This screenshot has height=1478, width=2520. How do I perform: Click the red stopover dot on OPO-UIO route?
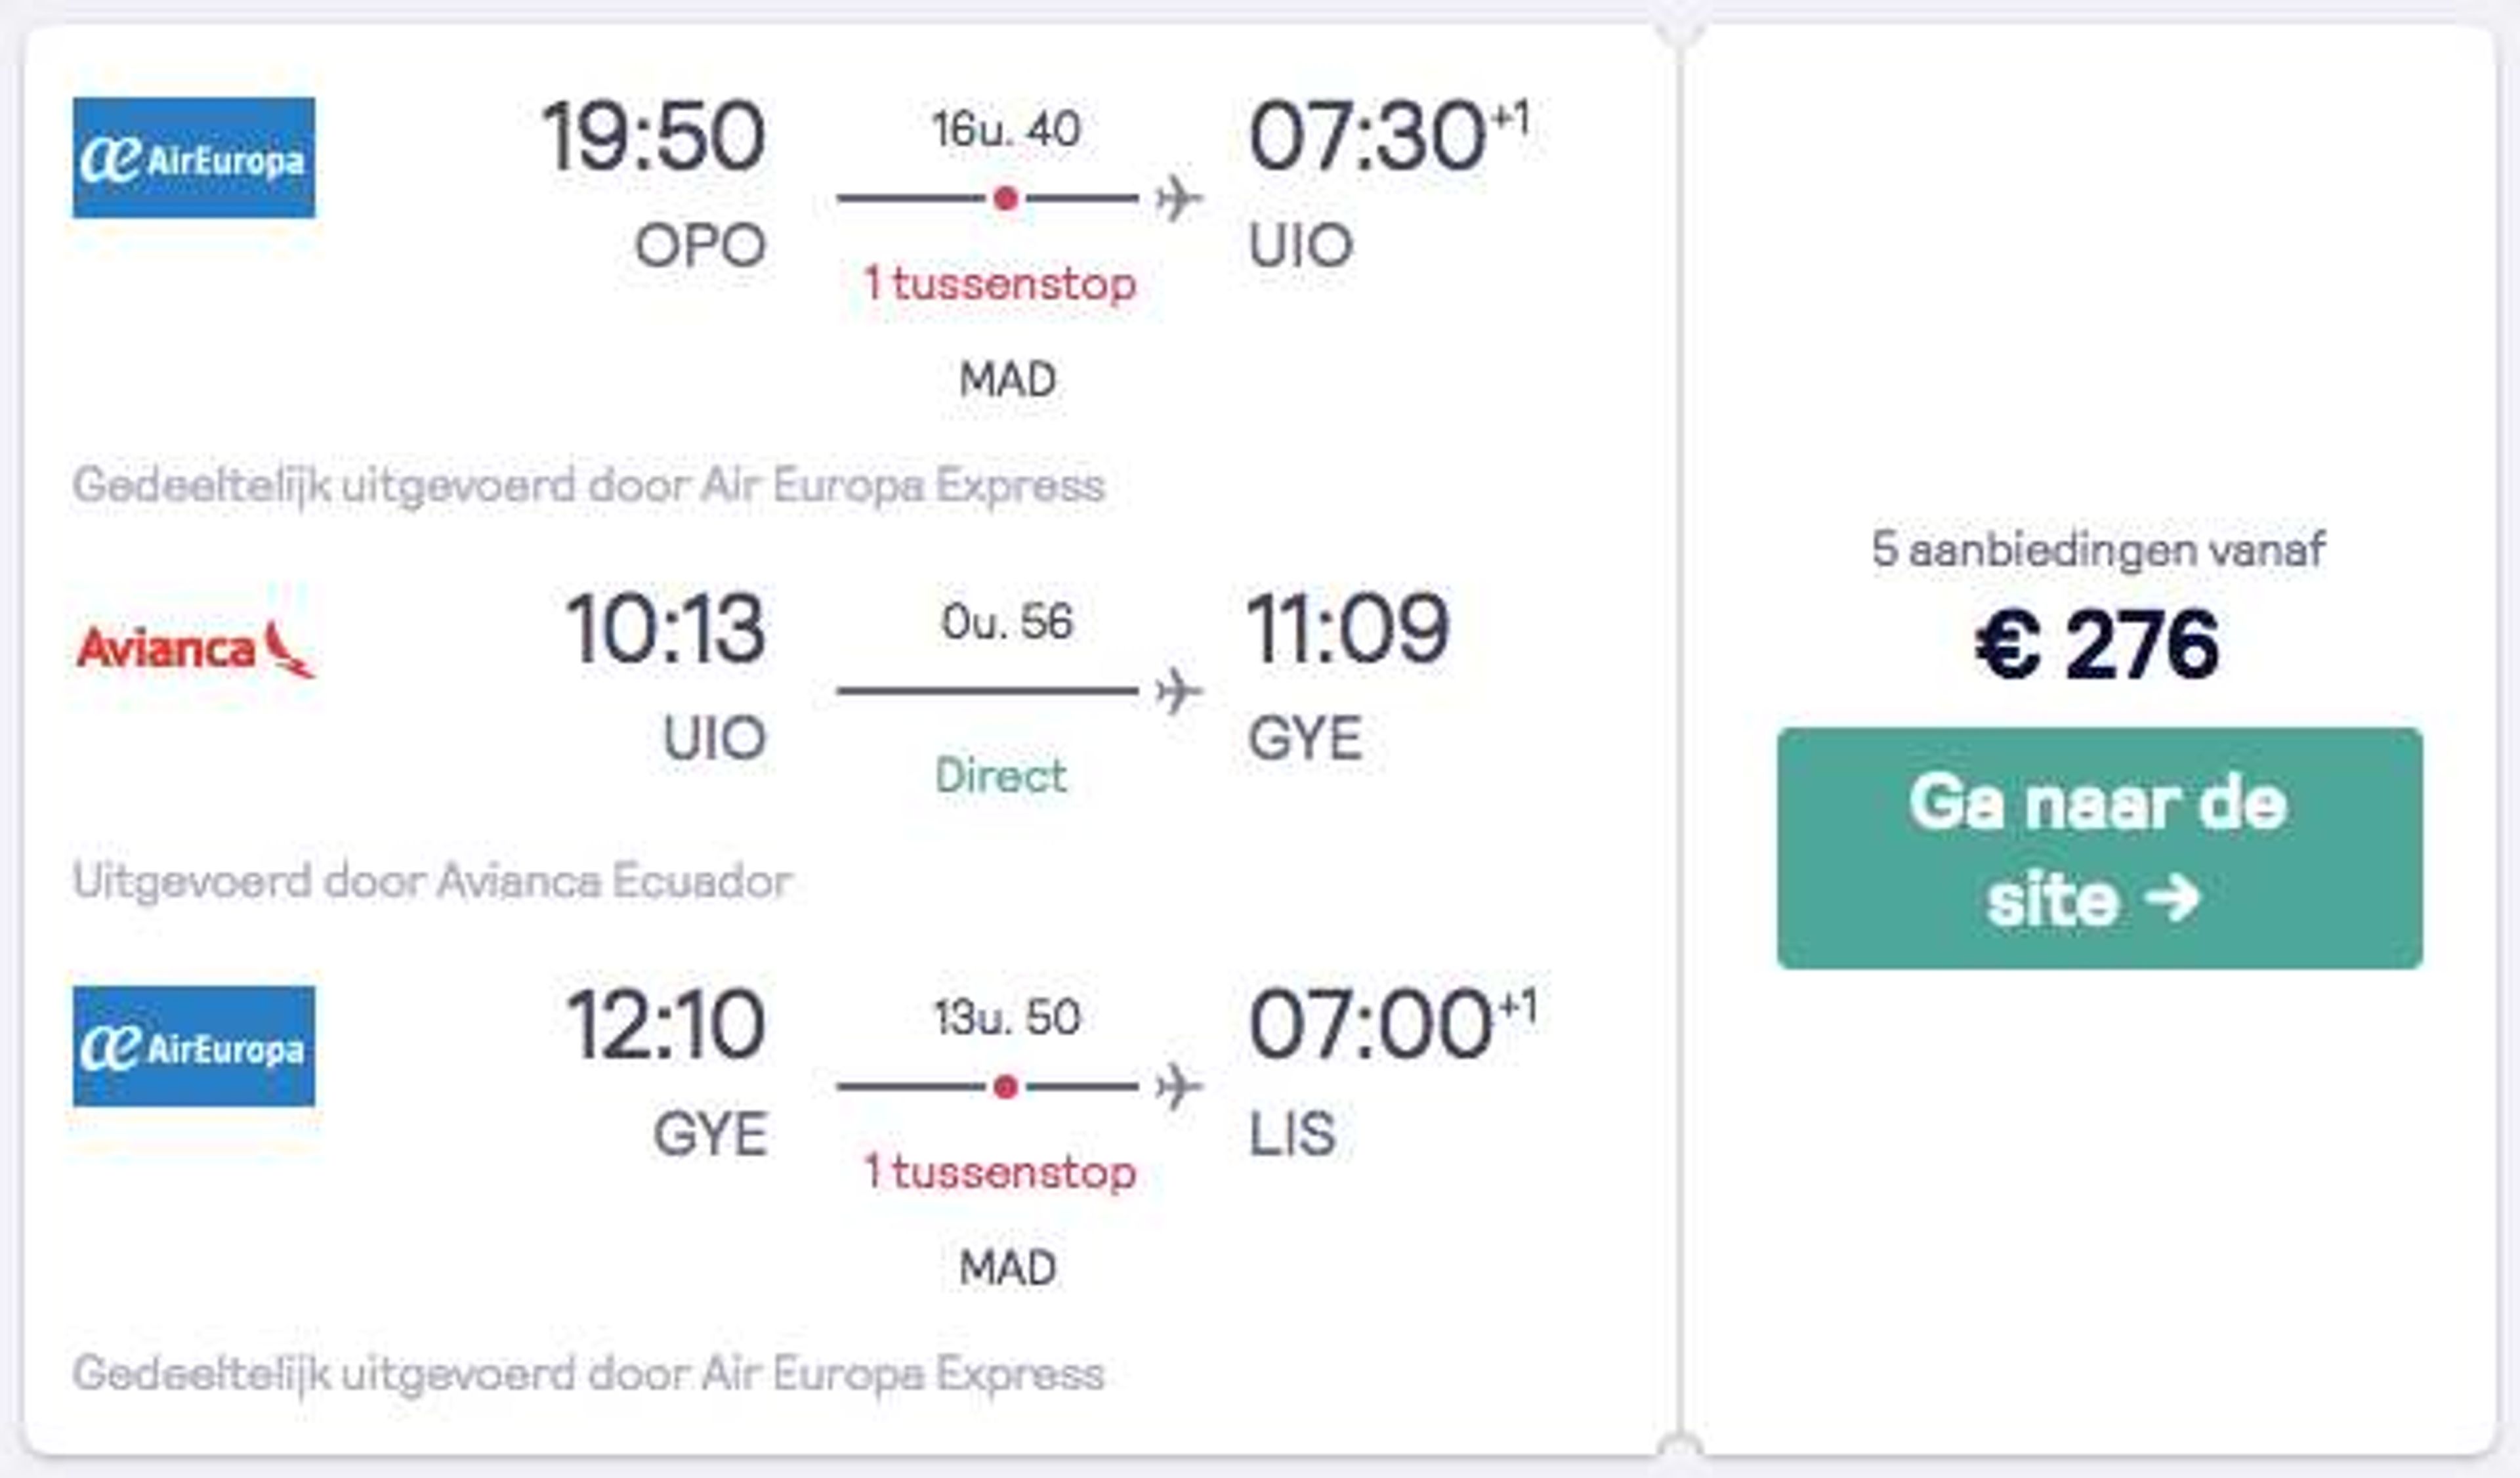[x=1006, y=198]
